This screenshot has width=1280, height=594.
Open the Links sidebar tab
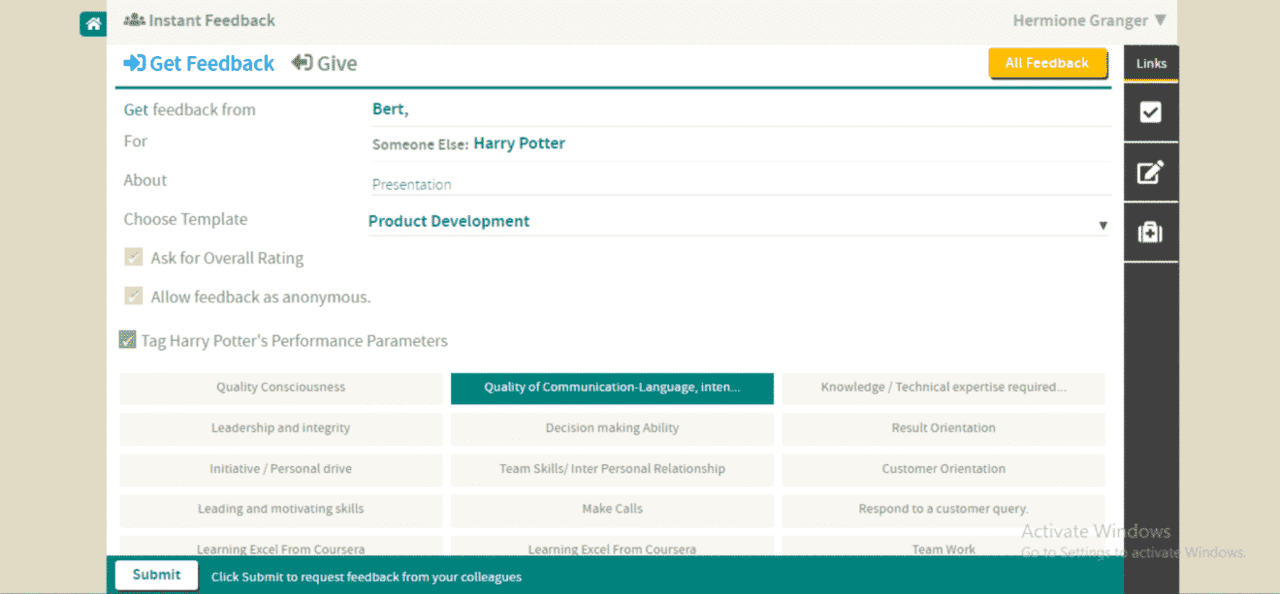[1151, 63]
